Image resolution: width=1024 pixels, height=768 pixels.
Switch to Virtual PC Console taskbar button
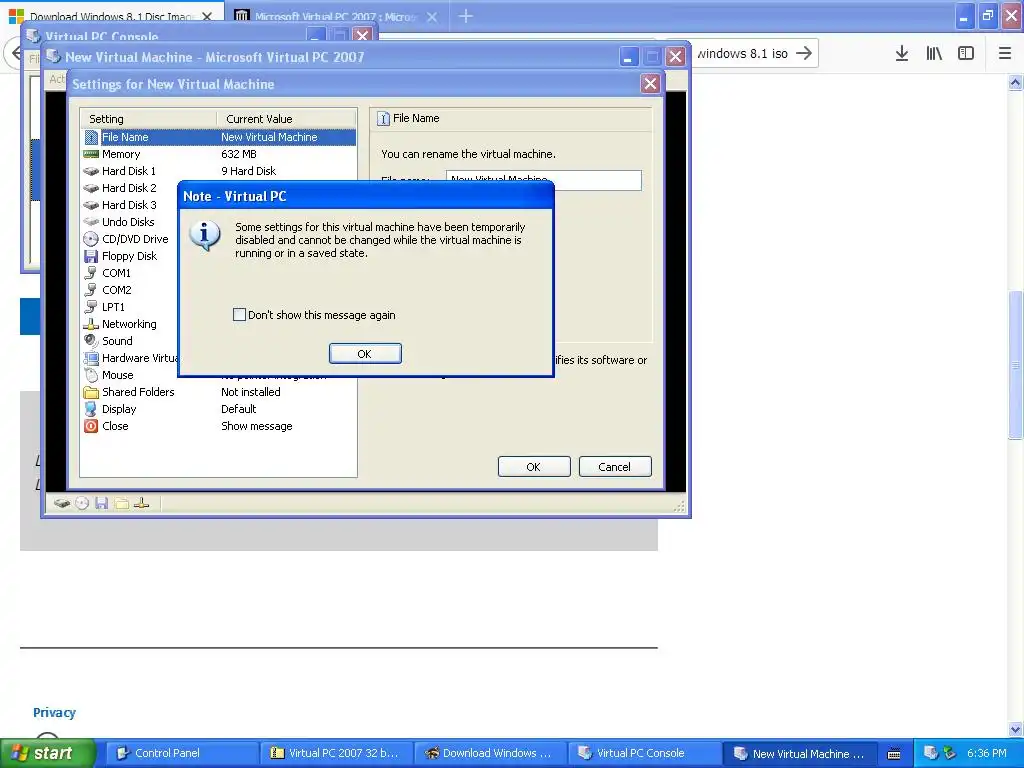point(644,753)
